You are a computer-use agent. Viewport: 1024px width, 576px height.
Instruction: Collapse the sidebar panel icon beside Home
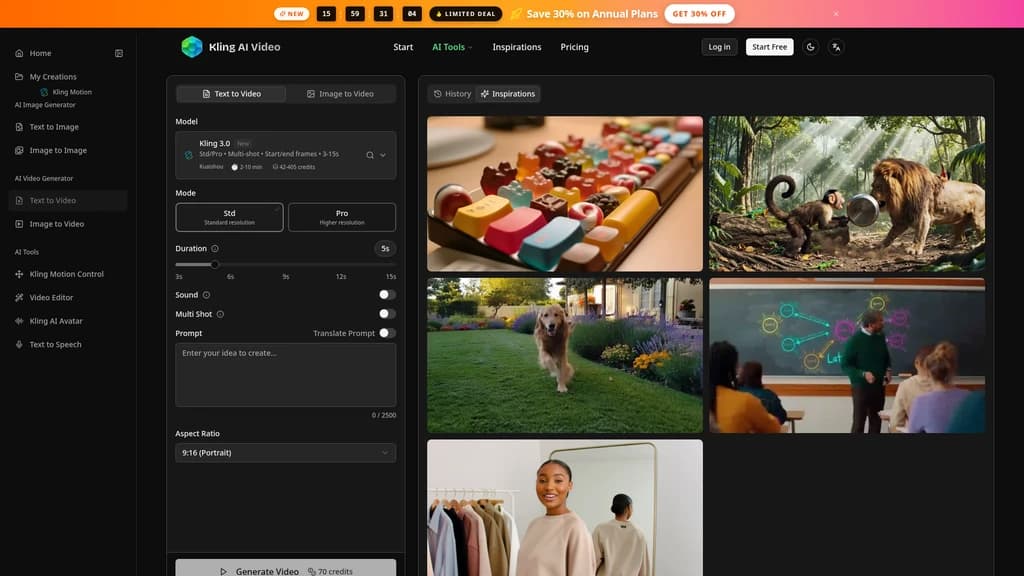(119, 53)
